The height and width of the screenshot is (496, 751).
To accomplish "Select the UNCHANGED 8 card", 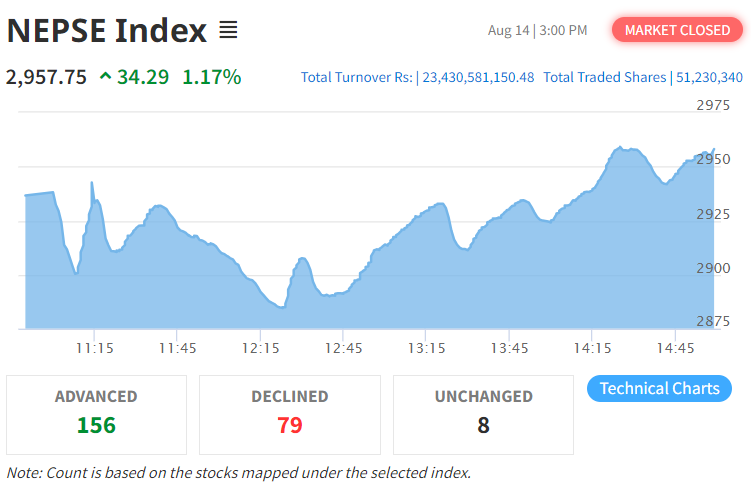I will point(483,414).
